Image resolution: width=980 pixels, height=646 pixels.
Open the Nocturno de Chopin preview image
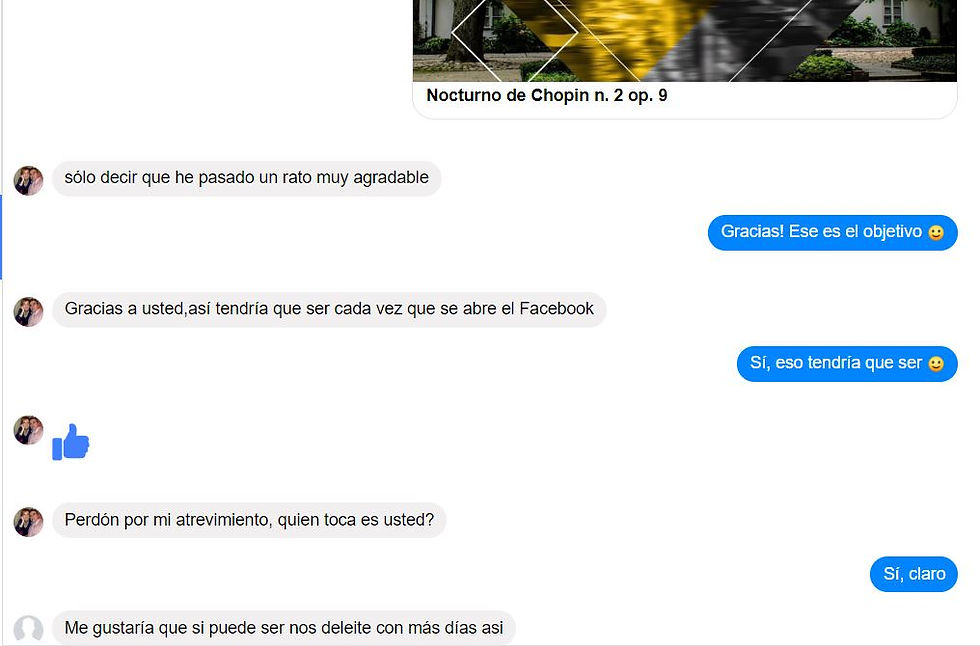pos(684,41)
